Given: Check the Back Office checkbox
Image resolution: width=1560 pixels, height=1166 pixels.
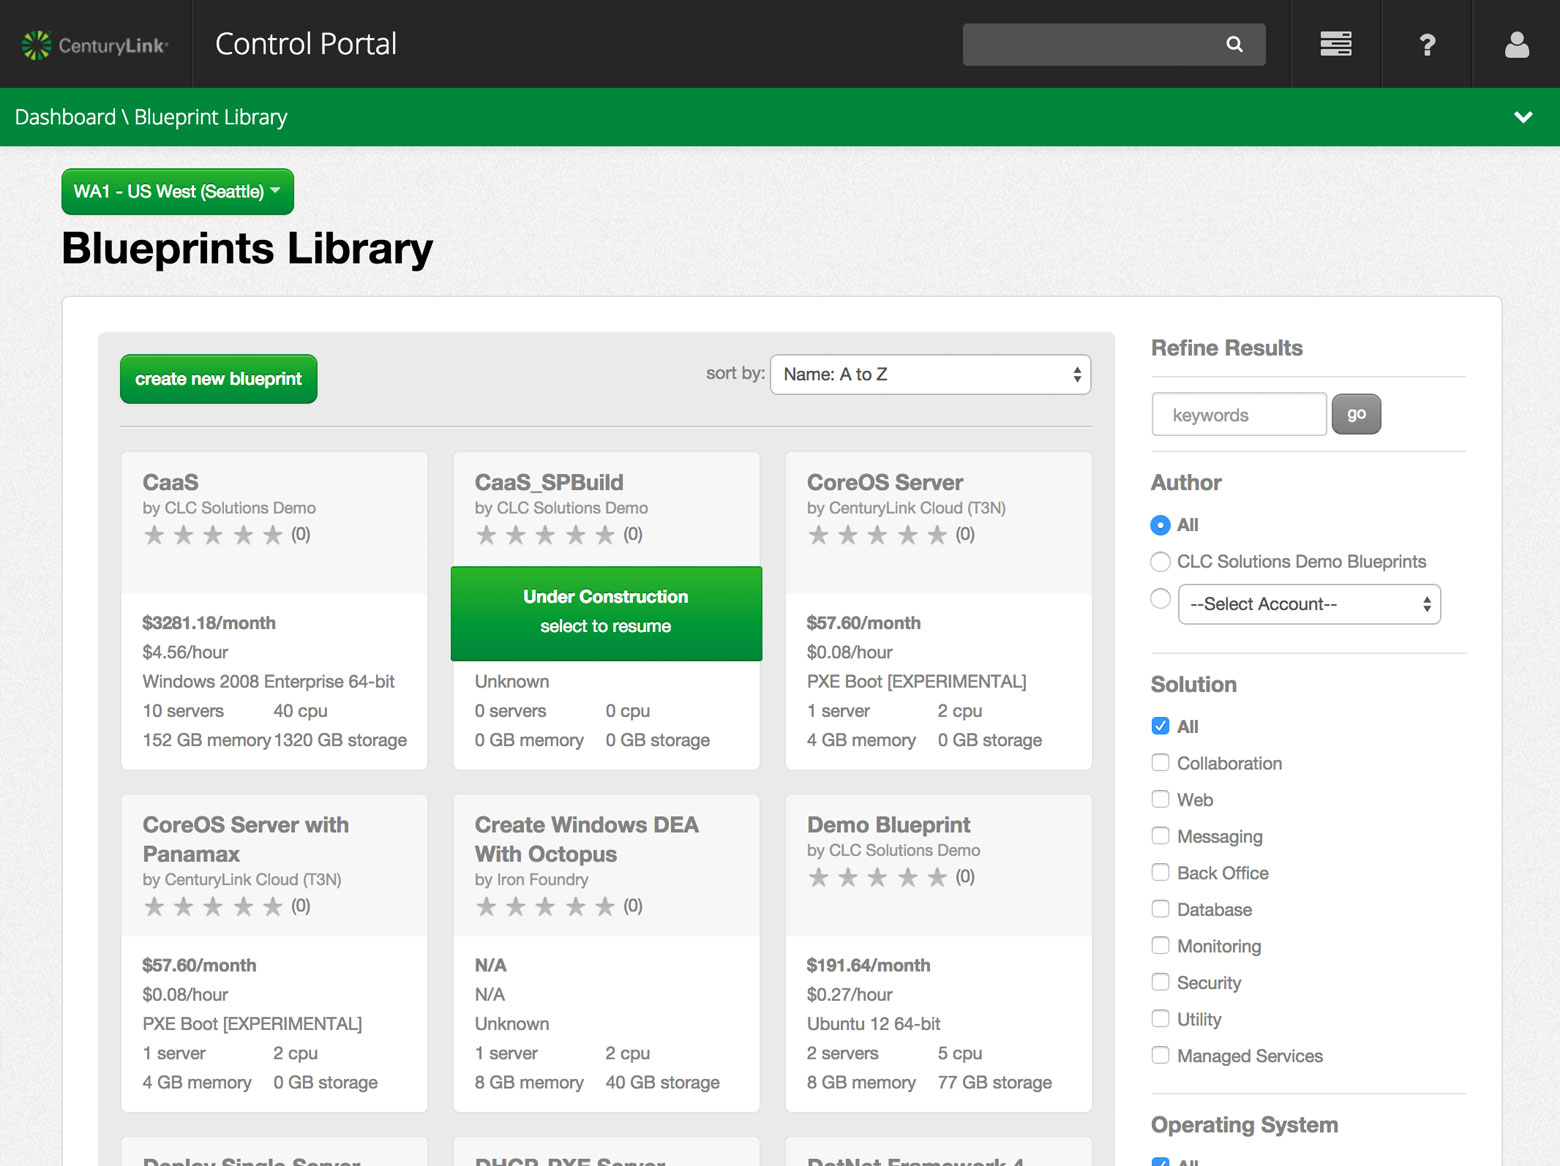Looking at the screenshot, I should pos(1160,872).
